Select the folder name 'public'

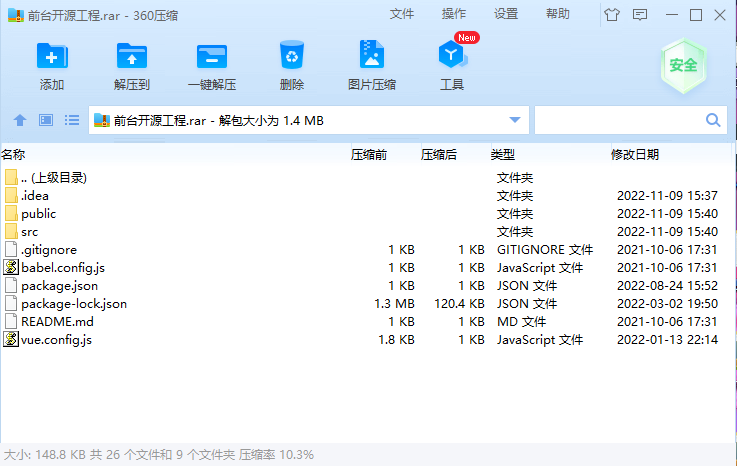(x=39, y=213)
